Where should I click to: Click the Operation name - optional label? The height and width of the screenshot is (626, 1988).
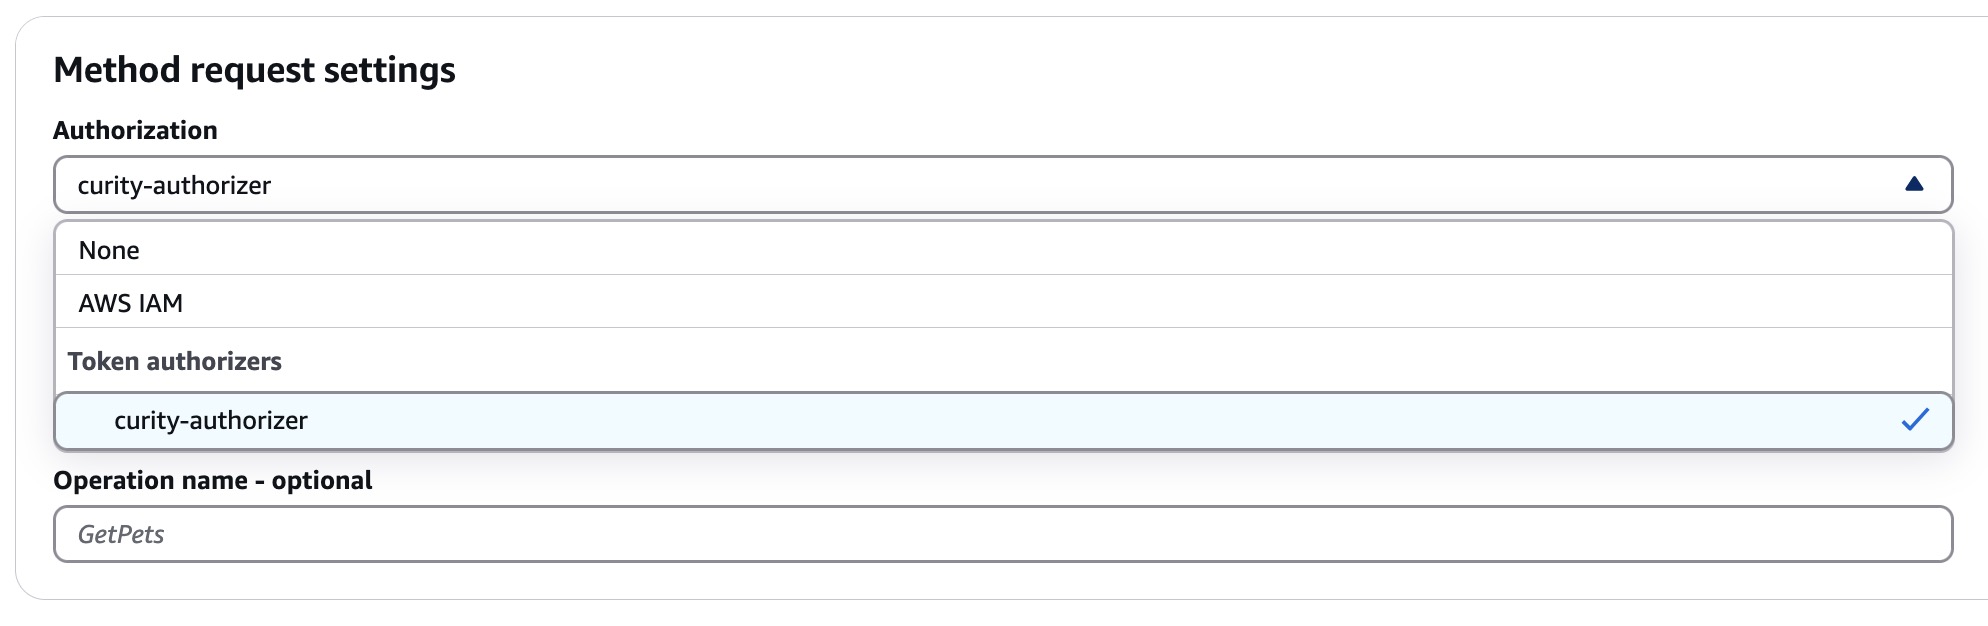(214, 480)
